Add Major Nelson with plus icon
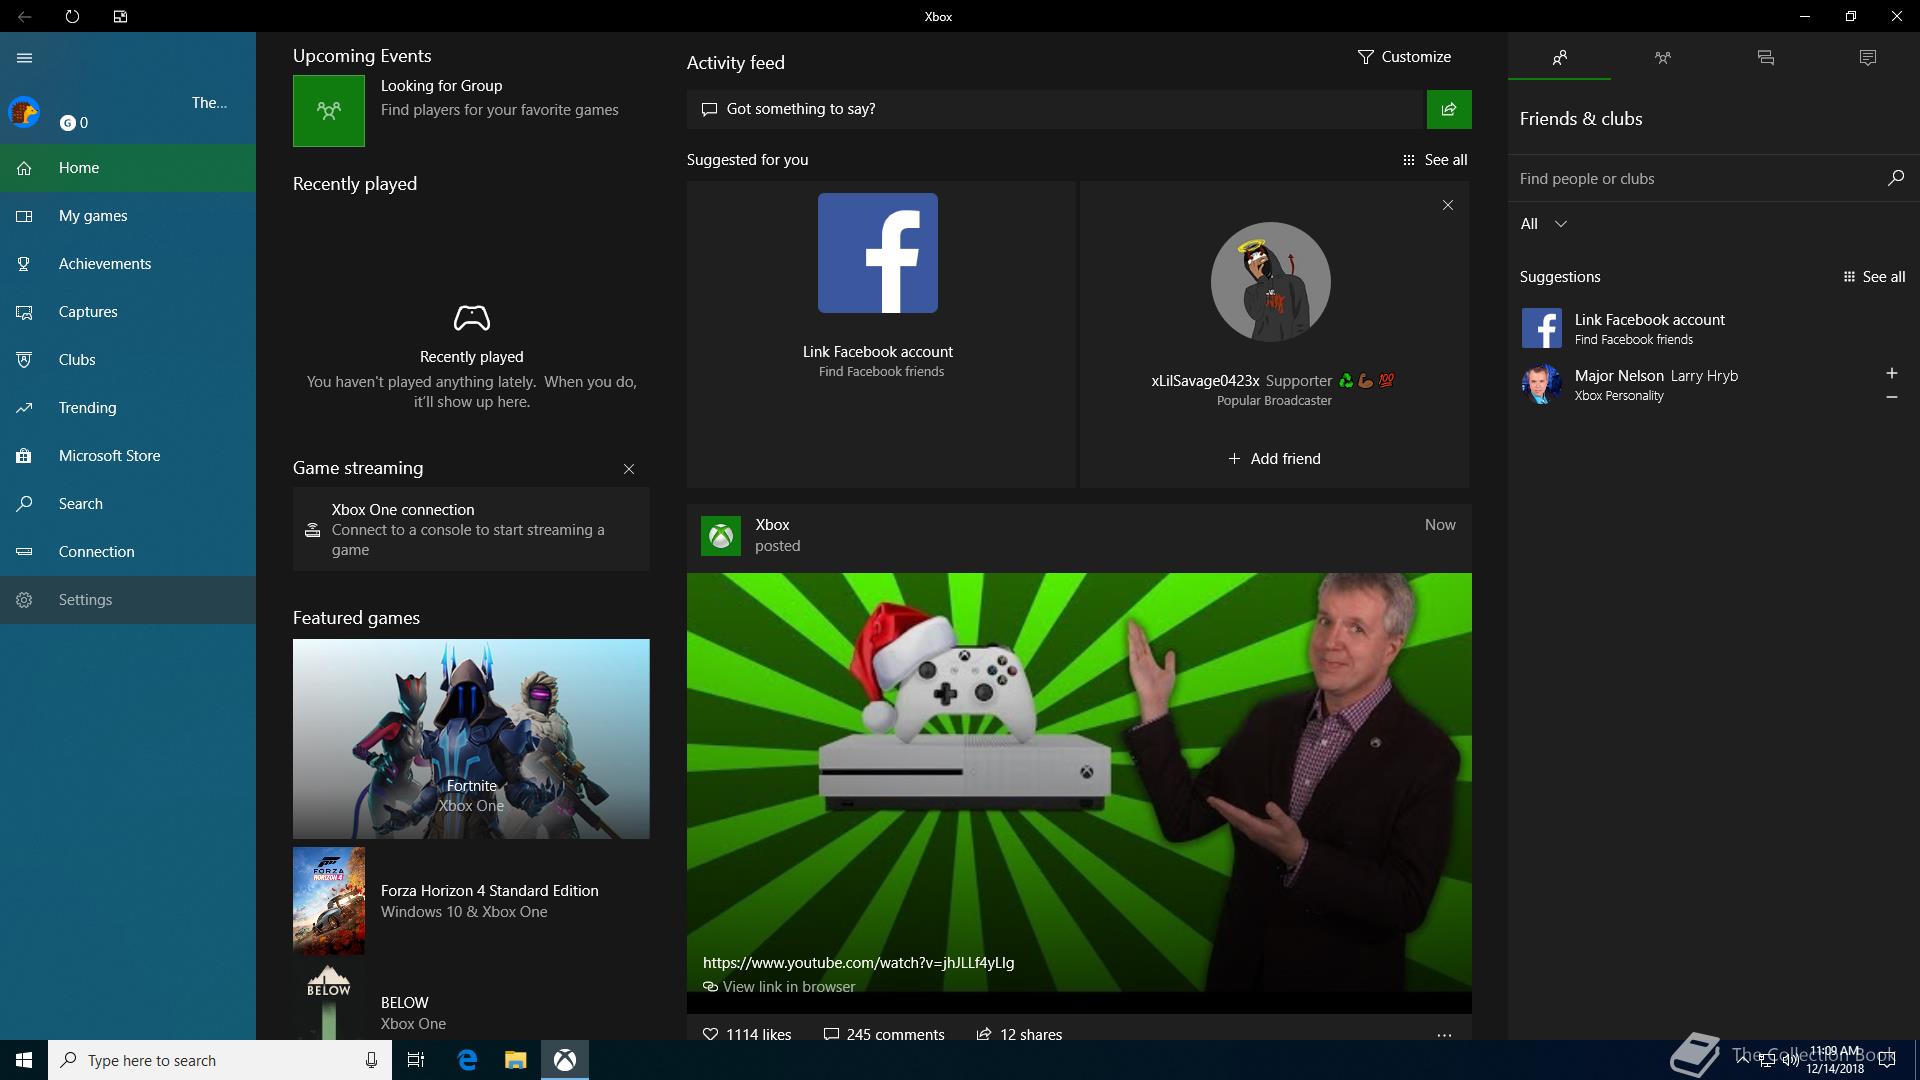Image resolution: width=1920 pixels, height=1080 pixels. [1891, 373]
